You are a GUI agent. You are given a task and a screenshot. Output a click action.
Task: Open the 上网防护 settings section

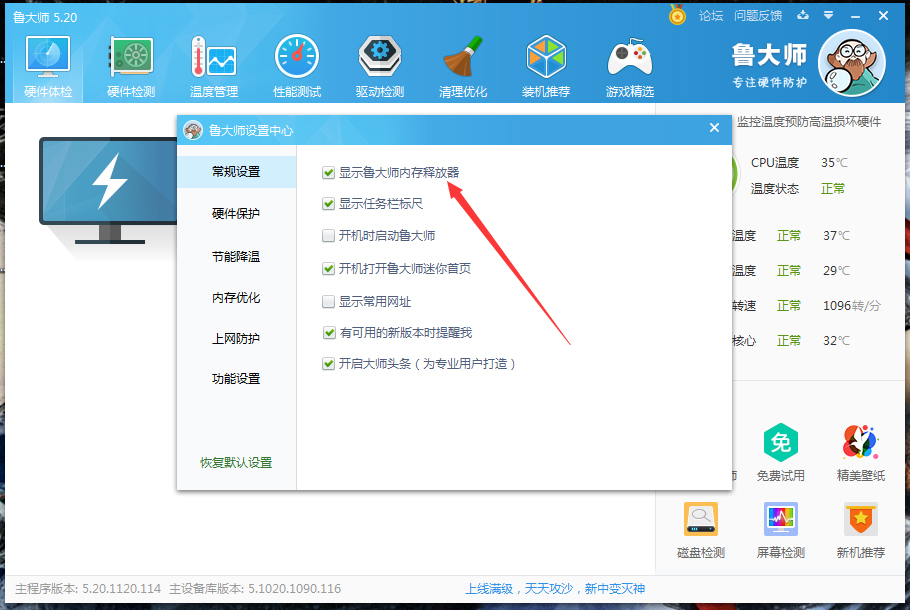(234, 338)
